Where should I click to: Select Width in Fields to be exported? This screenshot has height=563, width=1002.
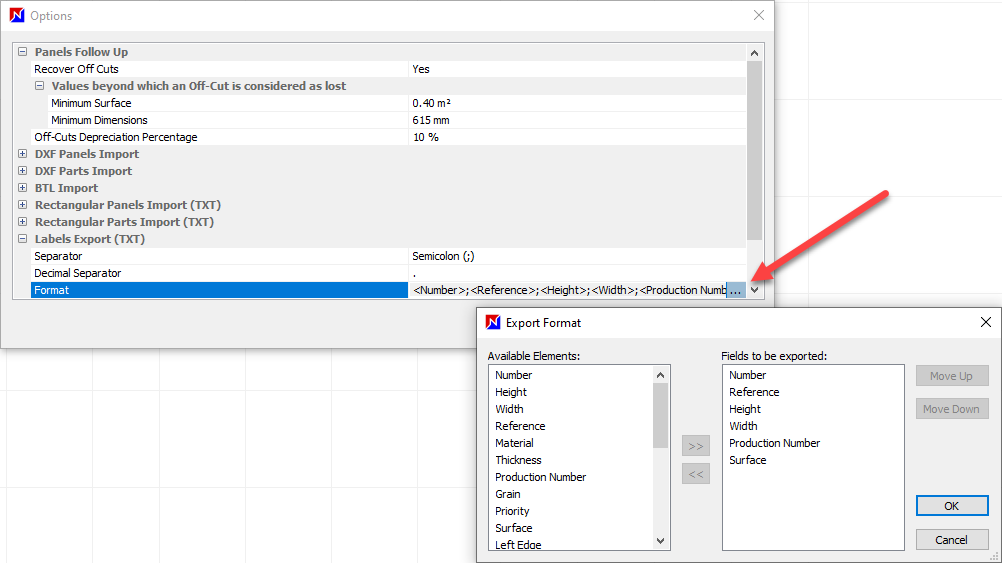[x=743, y=426]
